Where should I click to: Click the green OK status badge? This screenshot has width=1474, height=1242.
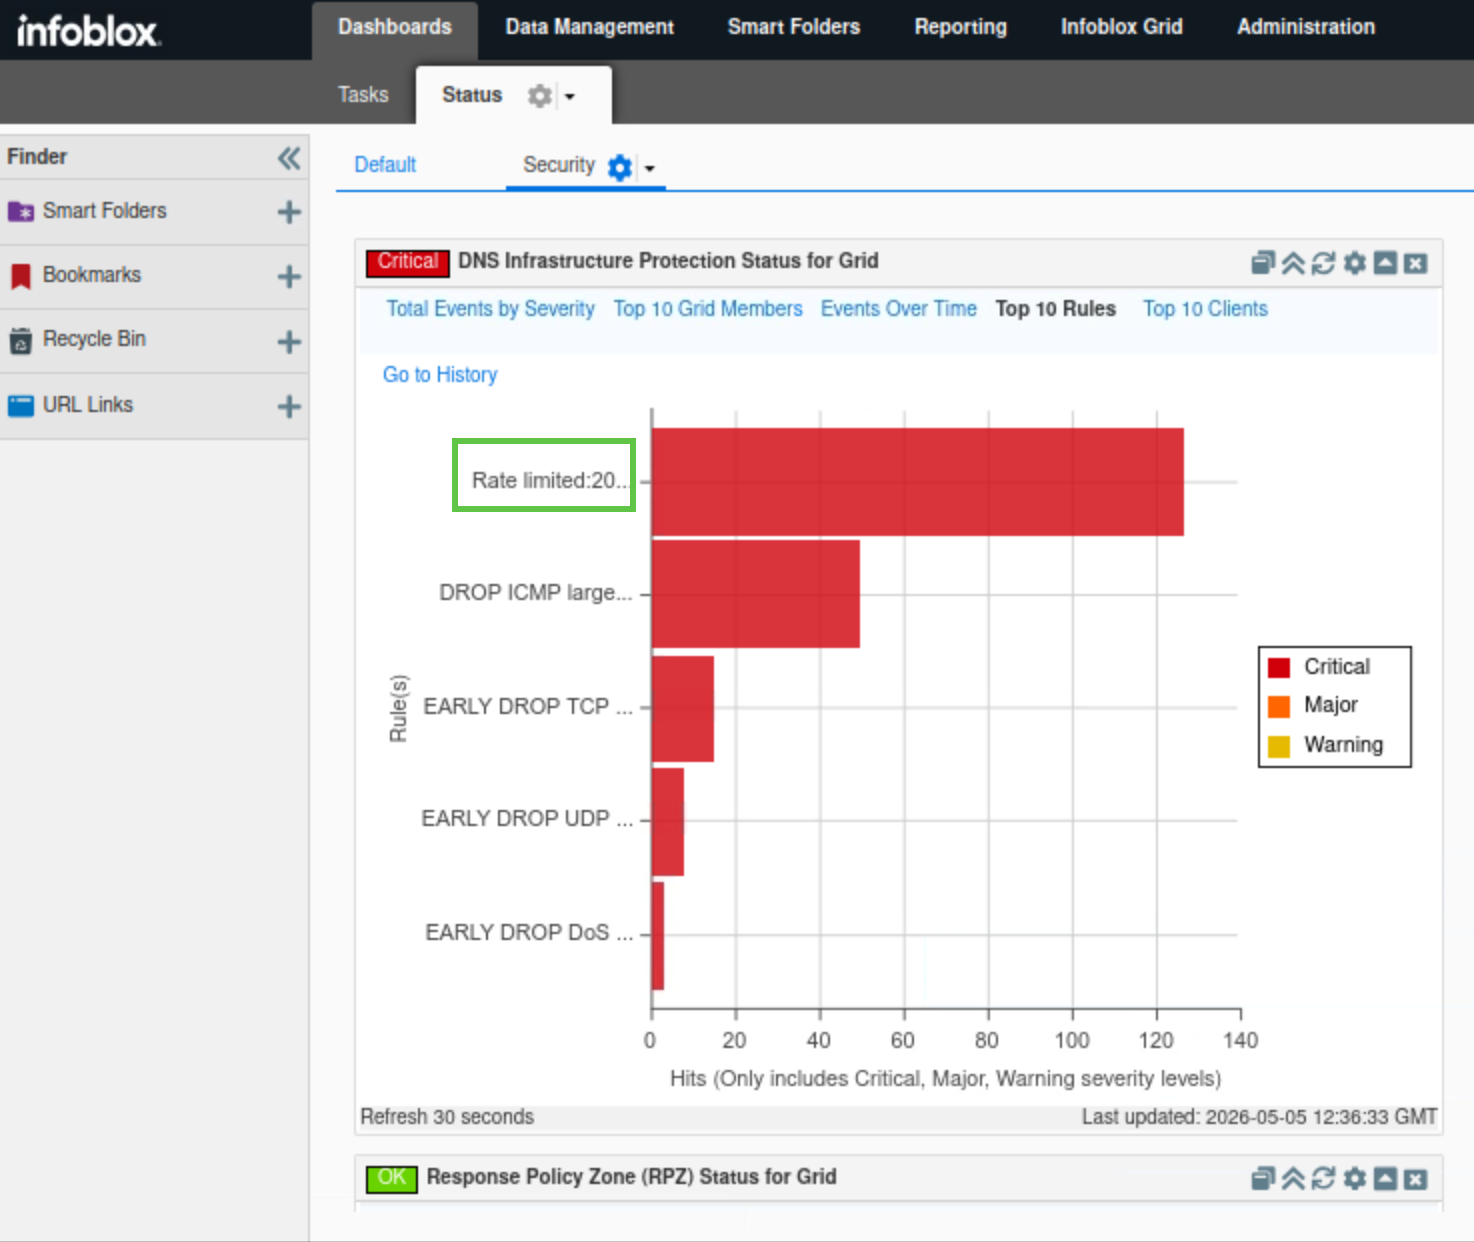point(392,1178)
